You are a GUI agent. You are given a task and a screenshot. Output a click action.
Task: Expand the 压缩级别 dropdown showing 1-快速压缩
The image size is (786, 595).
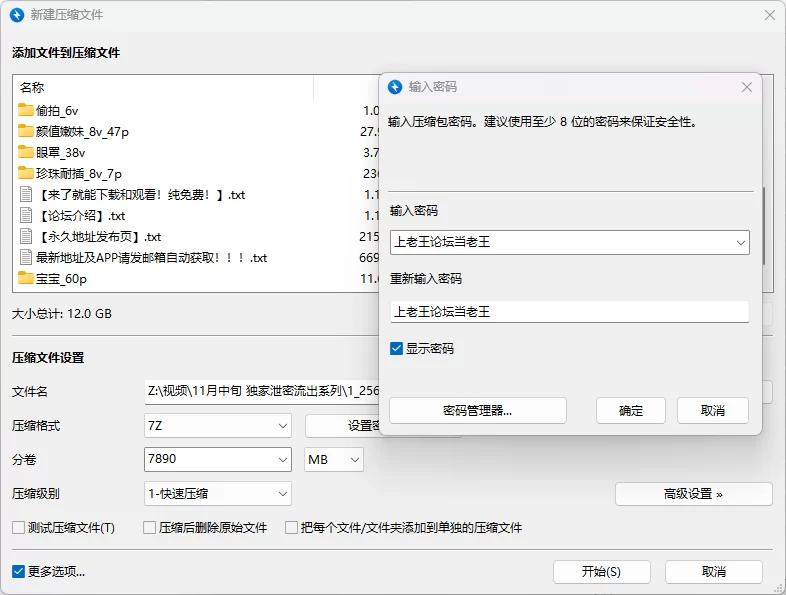pos(218,493)
